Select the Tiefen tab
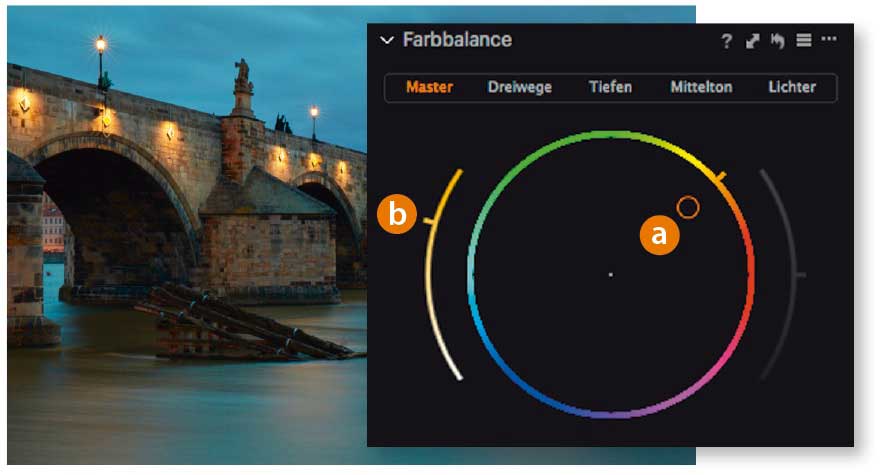 click(x=610, y=87)
